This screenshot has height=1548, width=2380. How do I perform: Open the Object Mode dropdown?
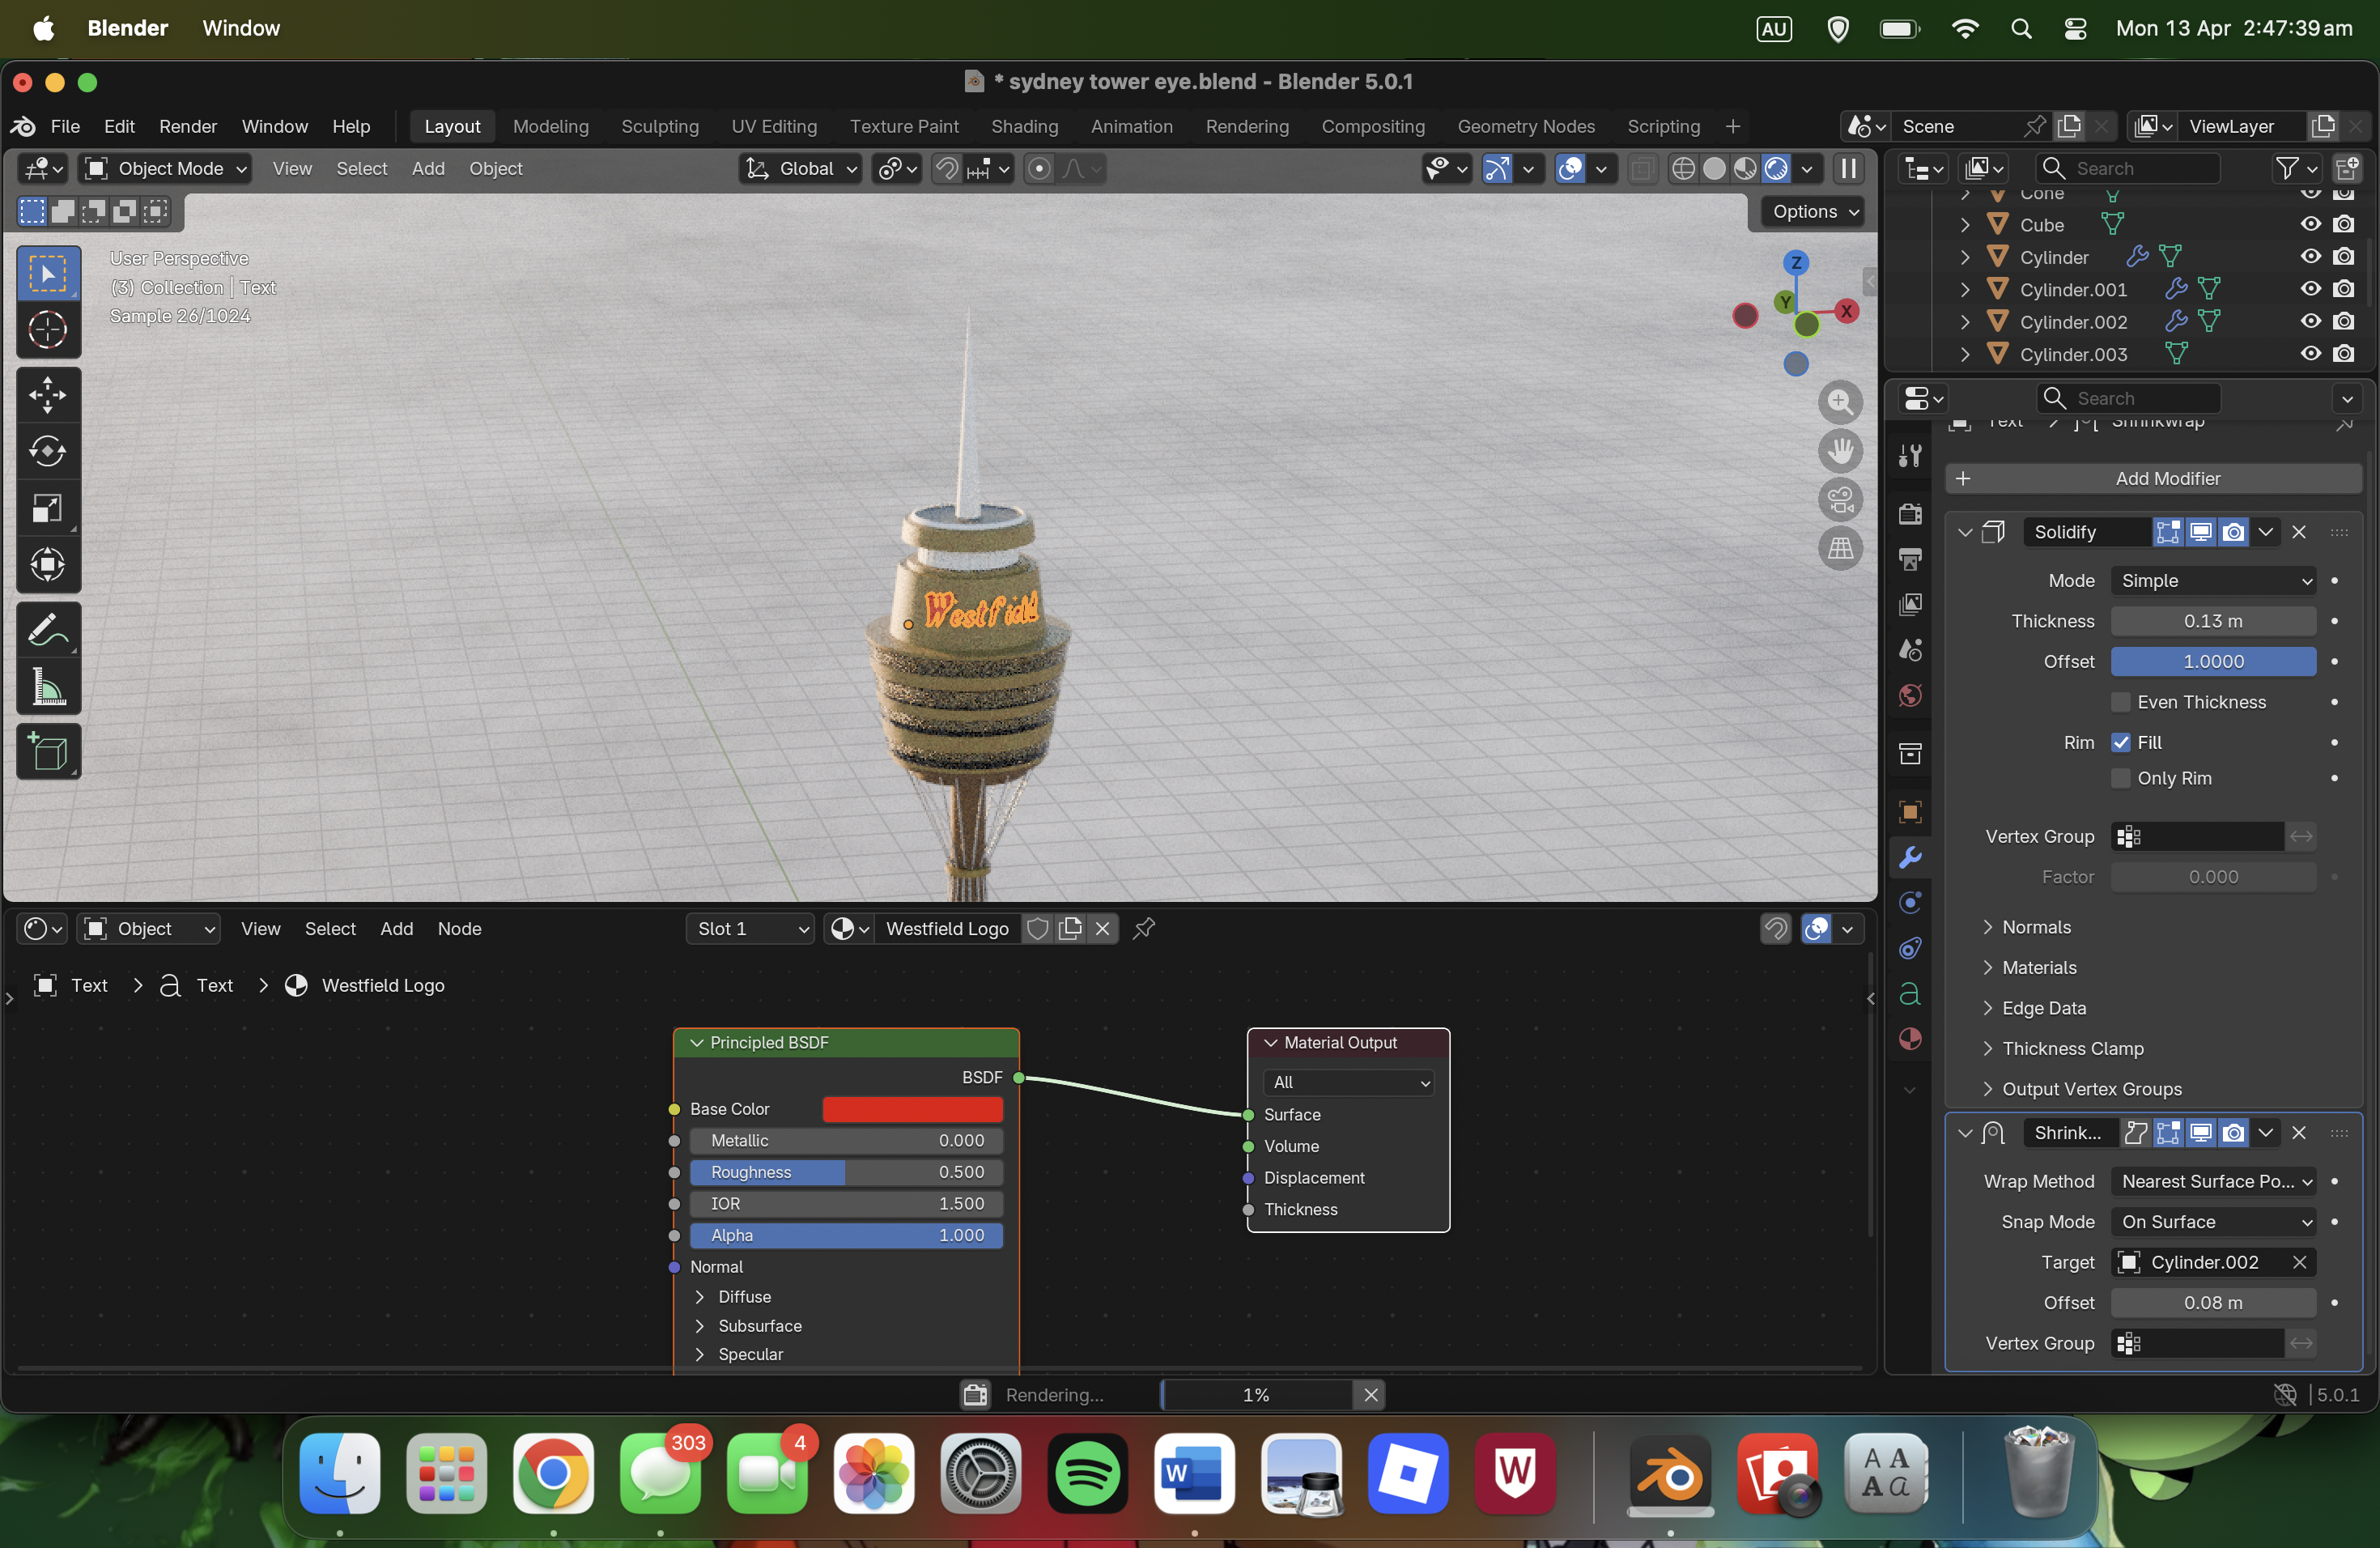coord(165,169)
